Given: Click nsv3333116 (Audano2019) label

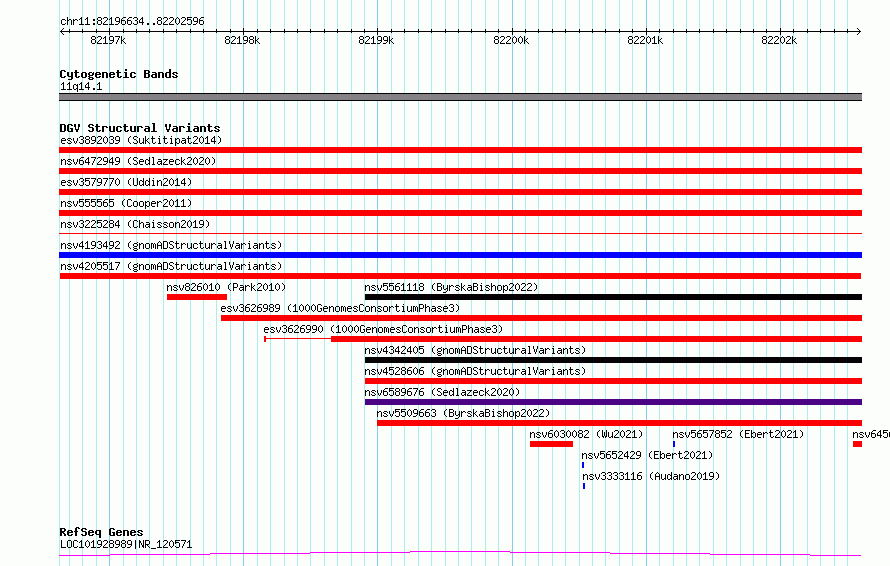Looking at the screenshot, I should pos(650,476).
